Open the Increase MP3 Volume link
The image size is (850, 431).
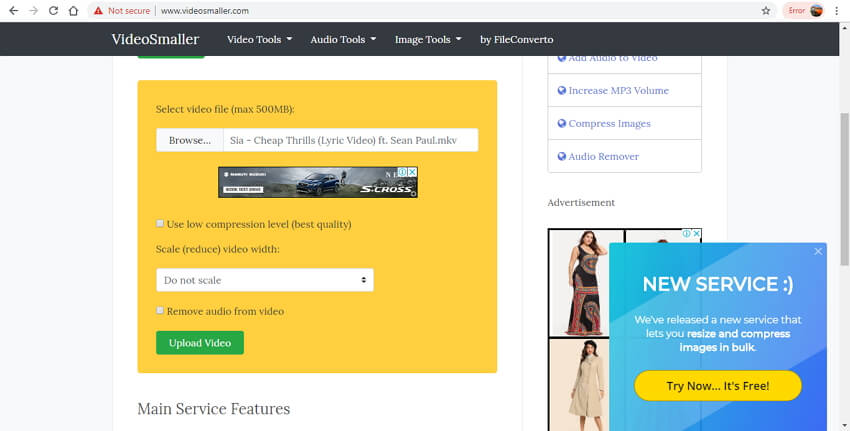[x=619, y=91]
